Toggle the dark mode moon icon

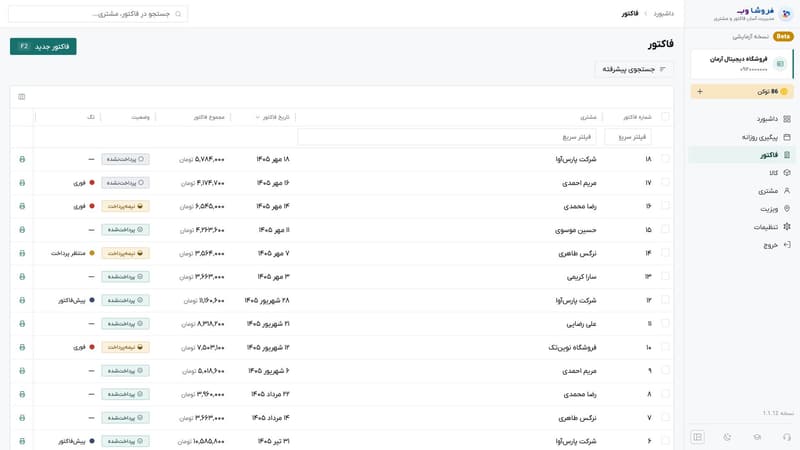pos(727,437)
